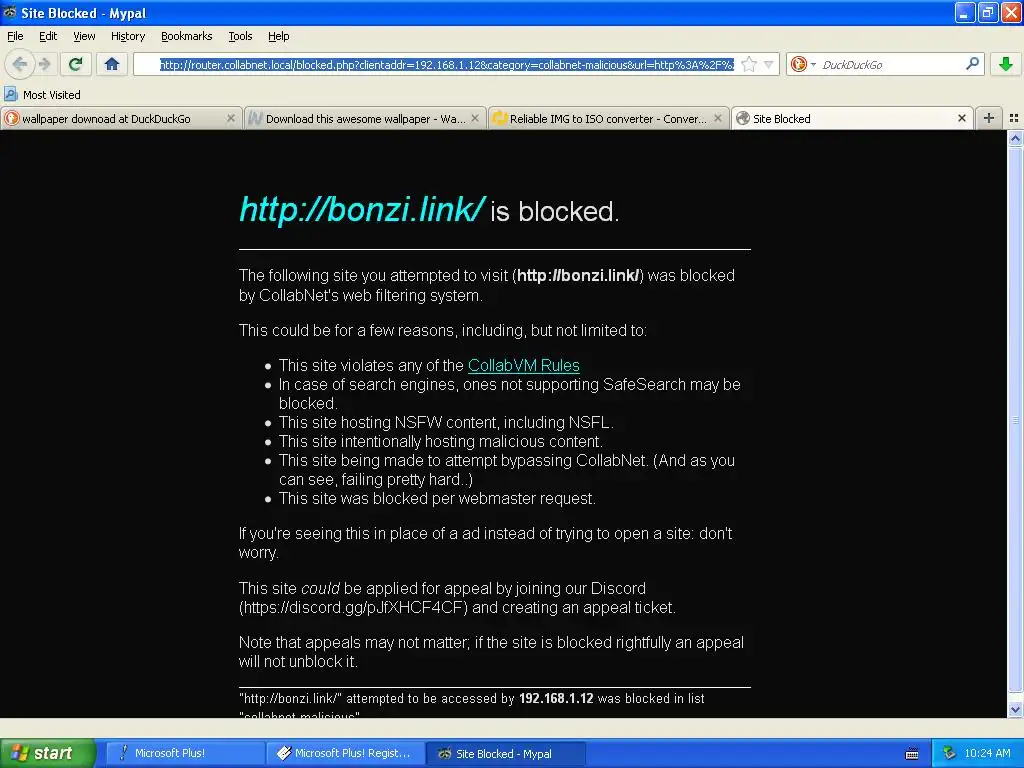Viewport: 1024px width, 768px height.
Task: Click the Forward navigation arrow
Action: click(44, 64)
